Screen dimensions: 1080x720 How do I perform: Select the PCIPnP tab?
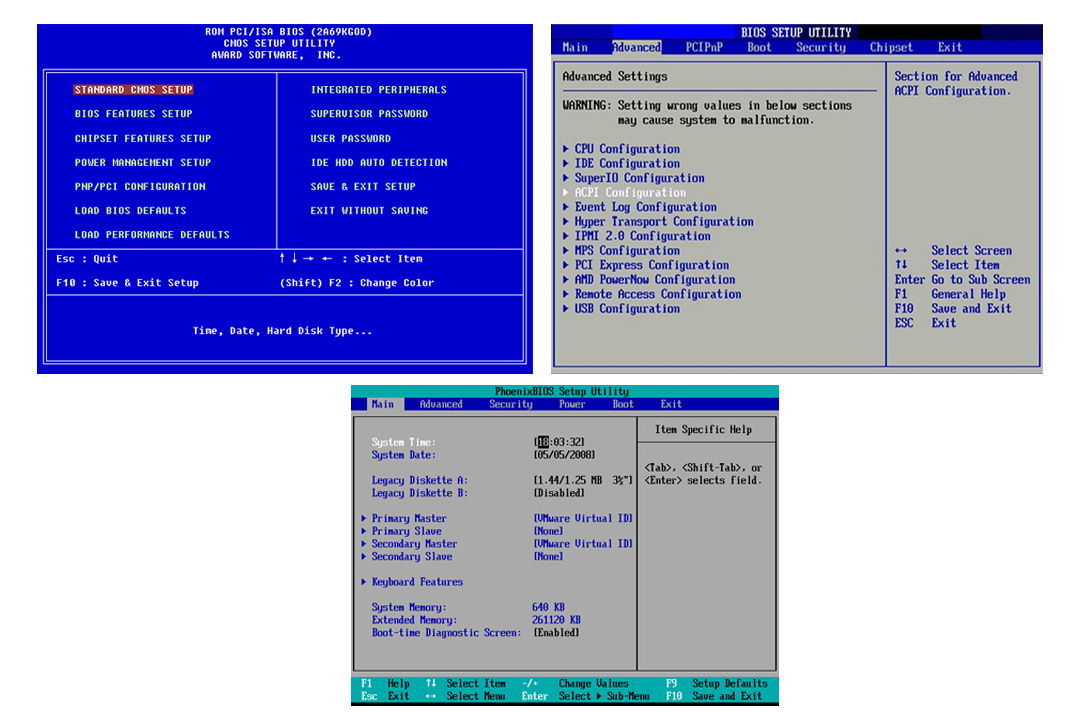[x=703, y=47]
